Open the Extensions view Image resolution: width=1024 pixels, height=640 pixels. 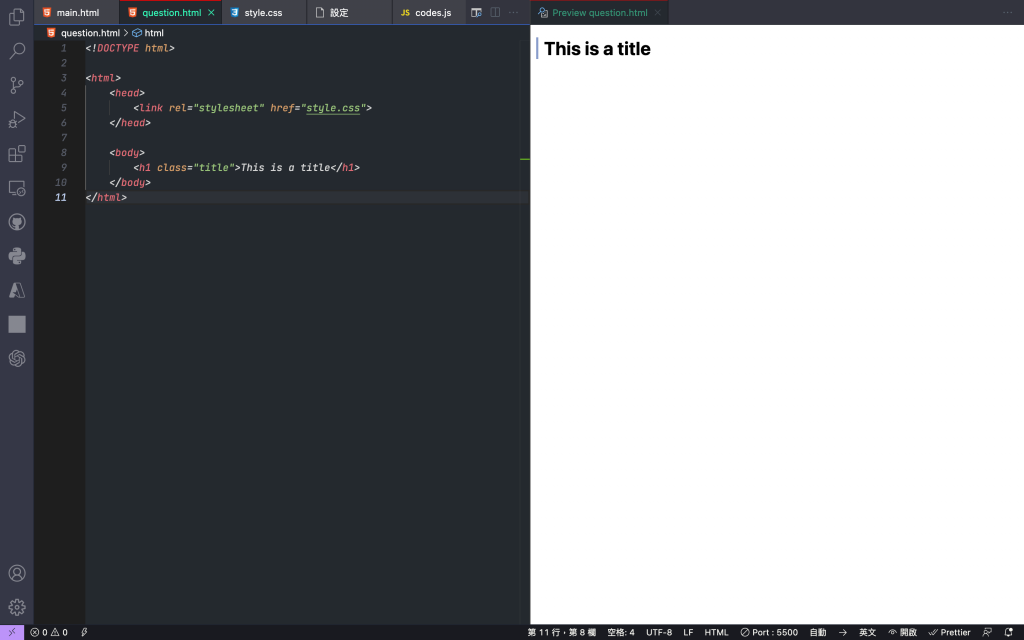click(x=17, y=153)
